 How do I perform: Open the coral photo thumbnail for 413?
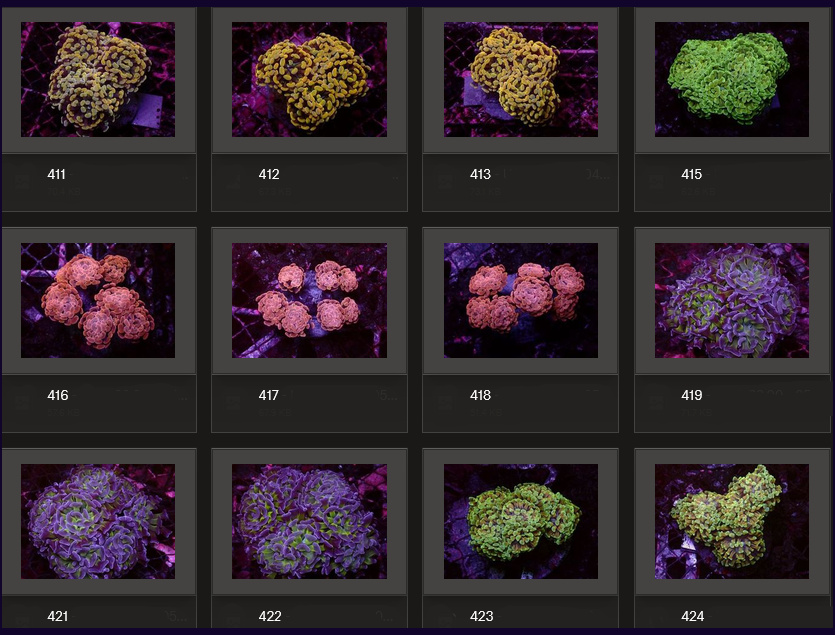pyautogui.click(x=521, y=79)
